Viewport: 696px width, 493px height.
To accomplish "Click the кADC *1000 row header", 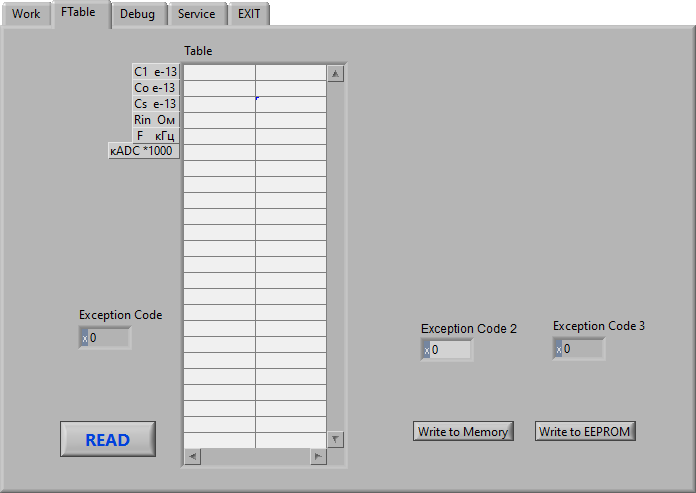I will (x=143, y=151).
